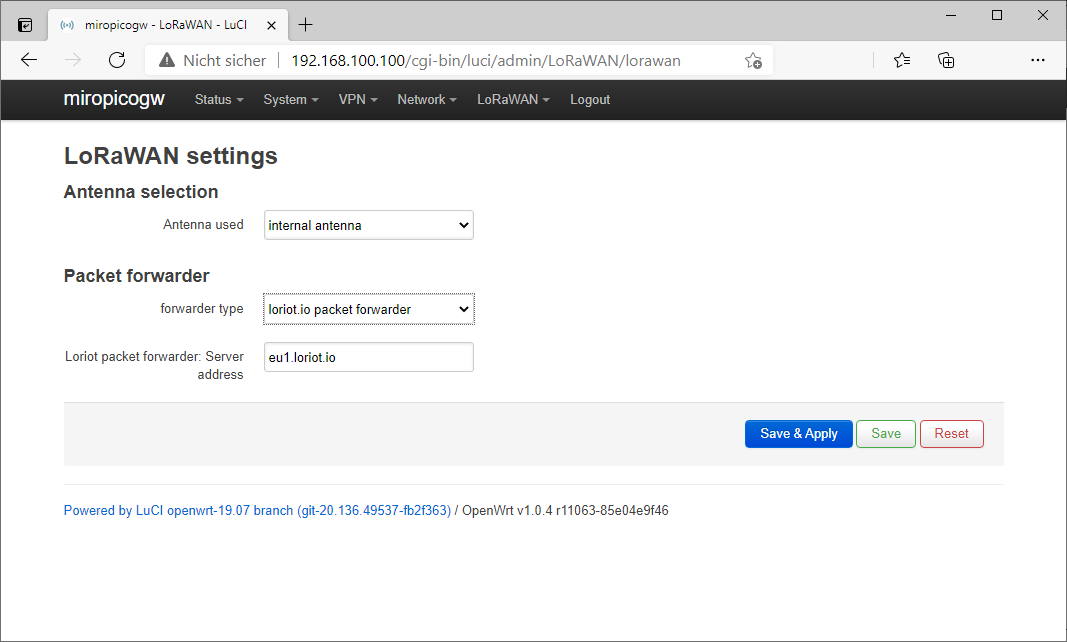Open the favorites list icon

(902, 60)
